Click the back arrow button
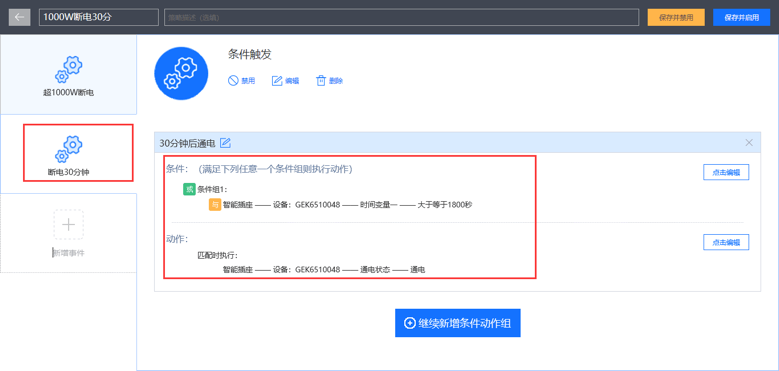The height and width of the screenshot is (371, 779). pyautogui.click(x=19, y=17)
